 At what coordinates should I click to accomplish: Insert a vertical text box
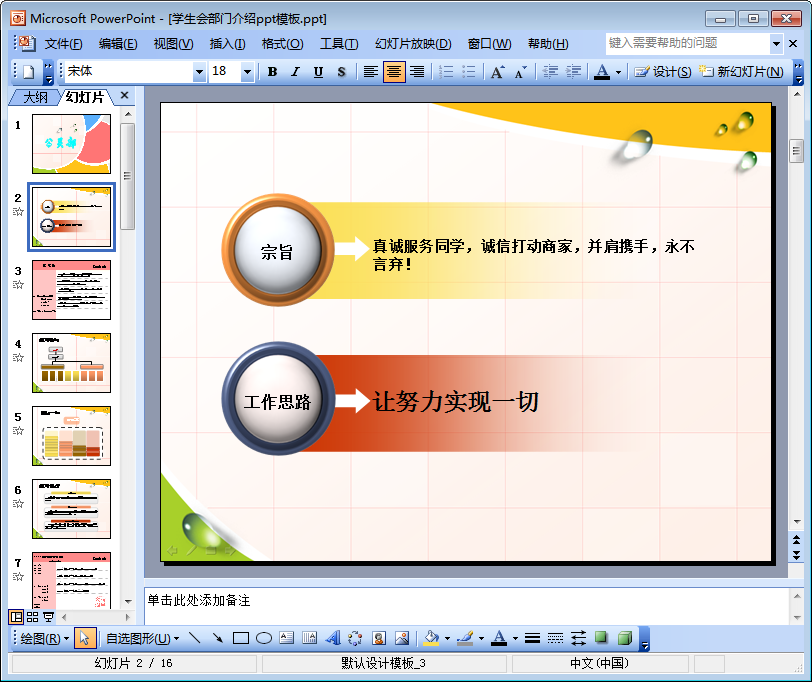tap(310, 638)
